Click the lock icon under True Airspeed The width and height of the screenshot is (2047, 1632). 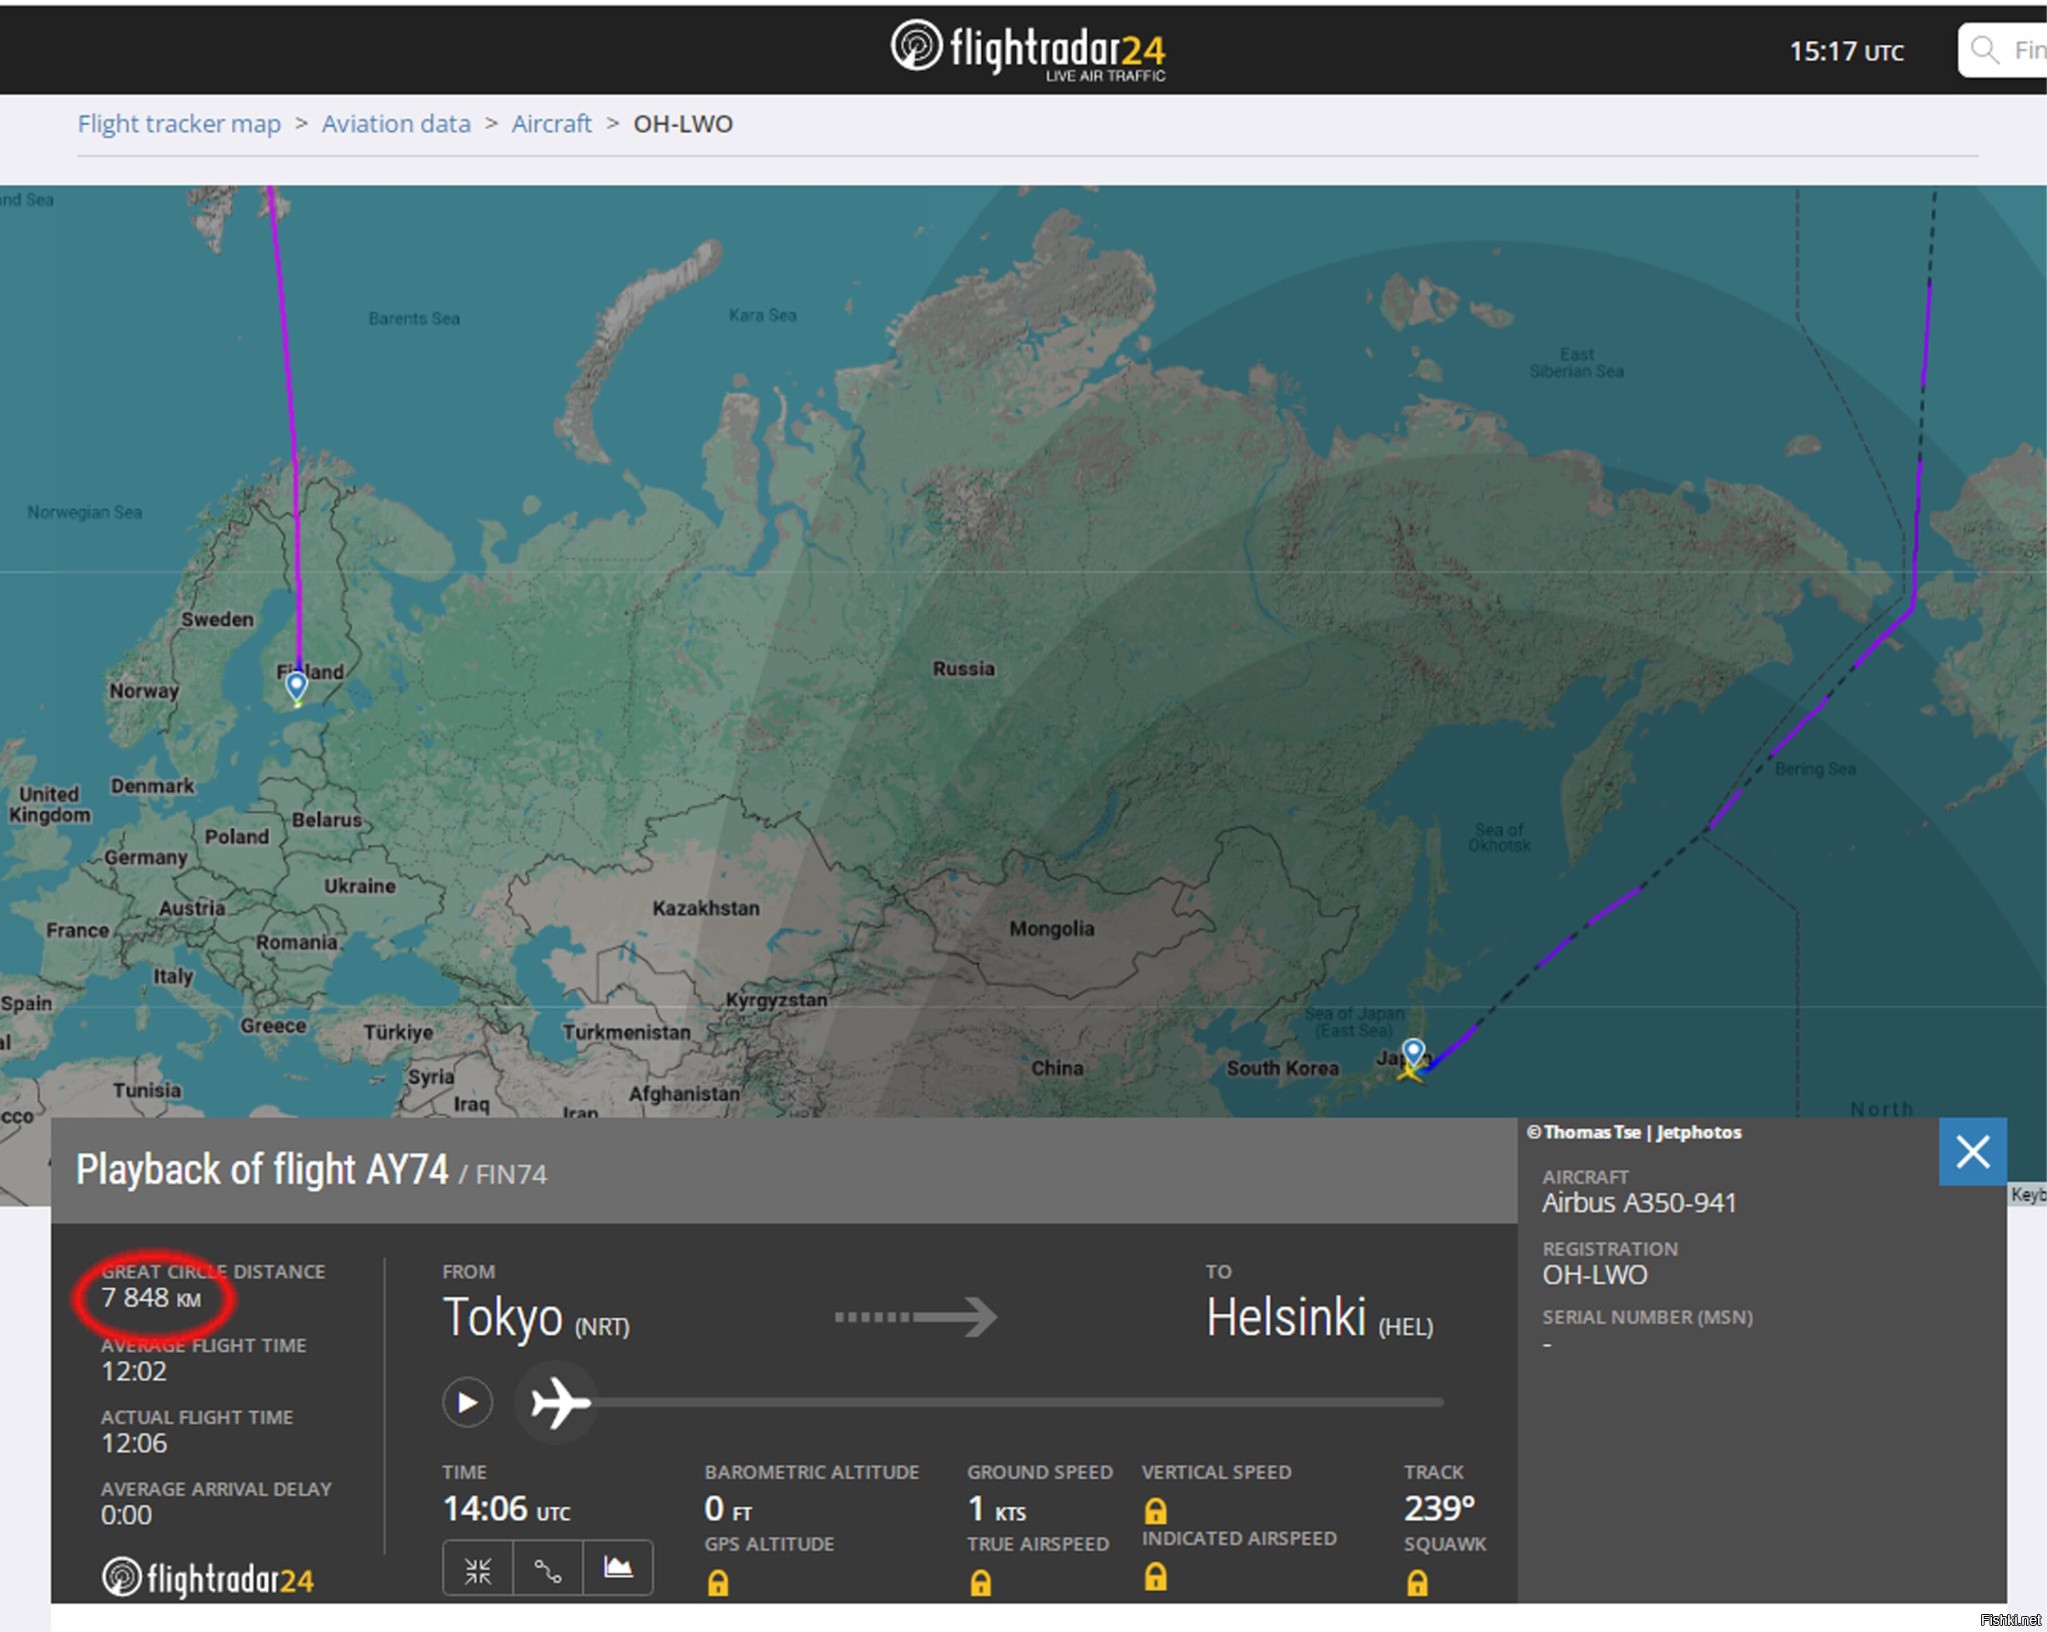[x=981, y=1583]
